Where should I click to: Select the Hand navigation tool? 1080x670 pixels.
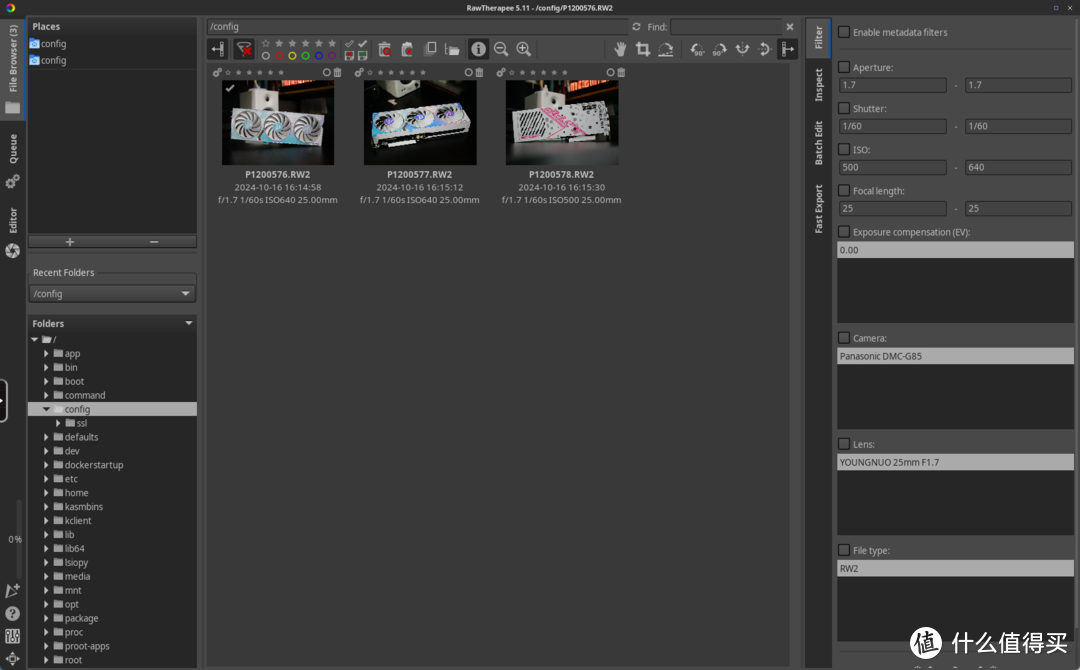[x=620, y=49]
